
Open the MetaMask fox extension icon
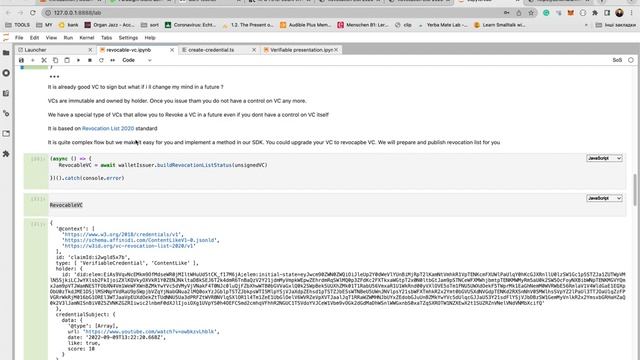coord(571,13)
